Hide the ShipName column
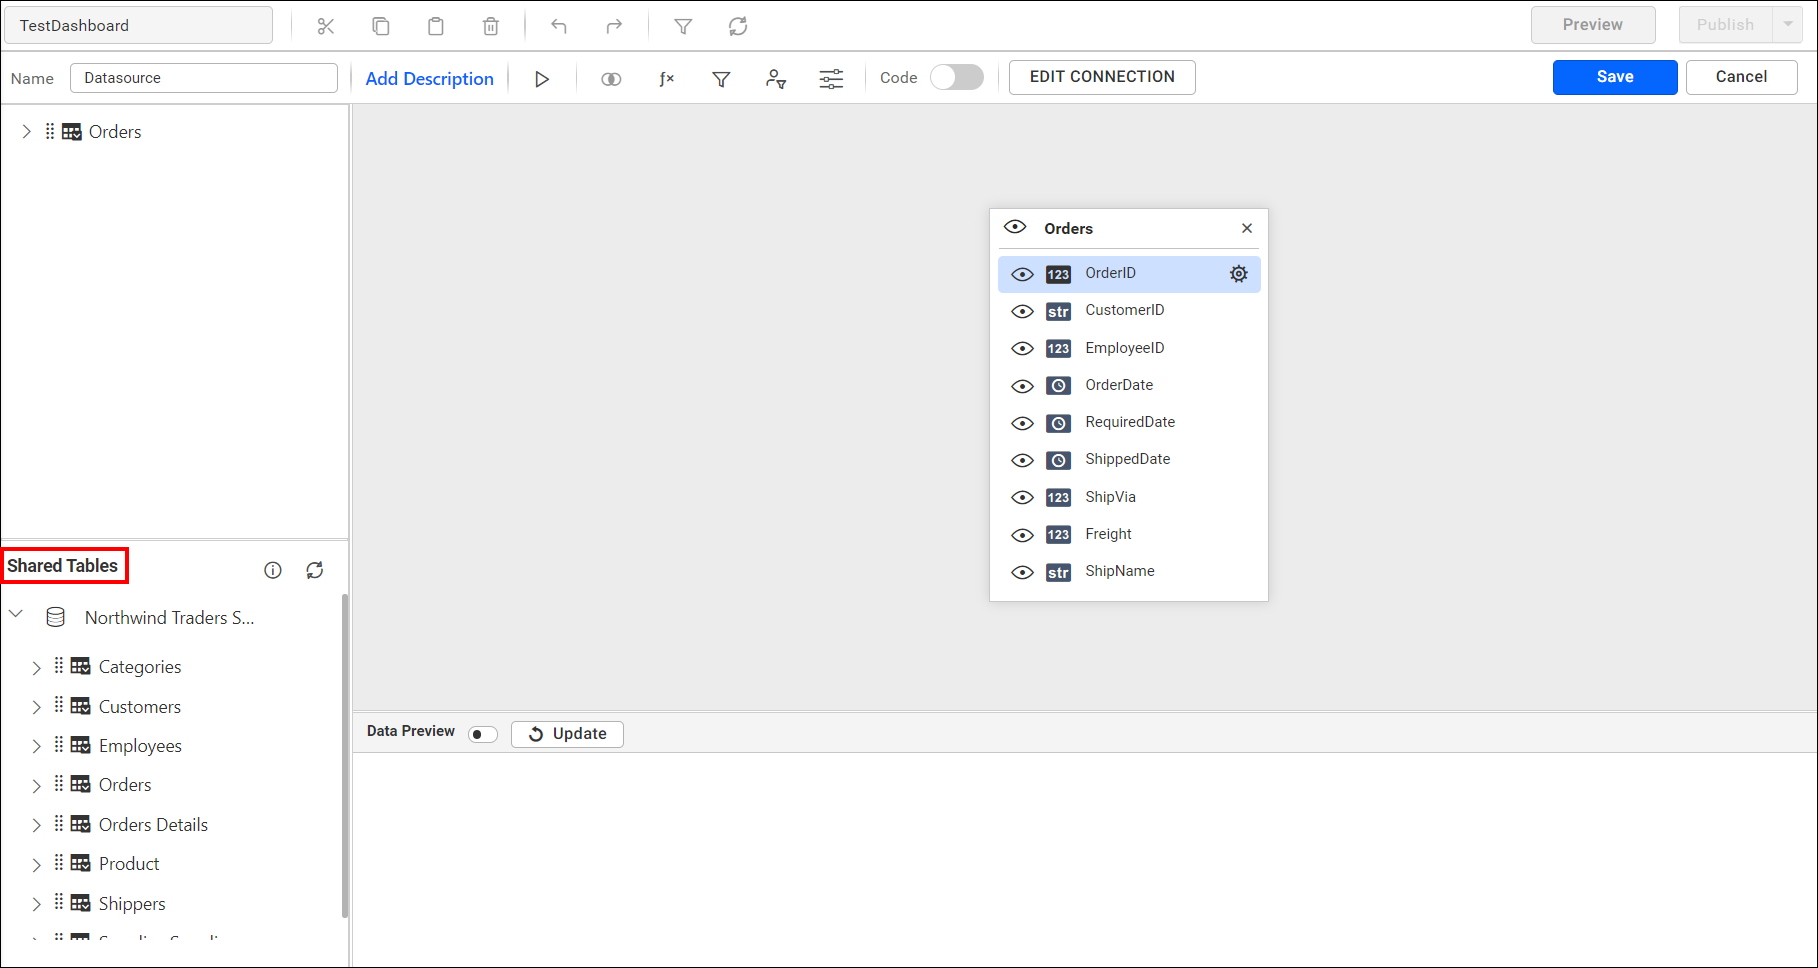Image resolution: width=1818 pixels, height=968 pixels. click(1022, 572)
